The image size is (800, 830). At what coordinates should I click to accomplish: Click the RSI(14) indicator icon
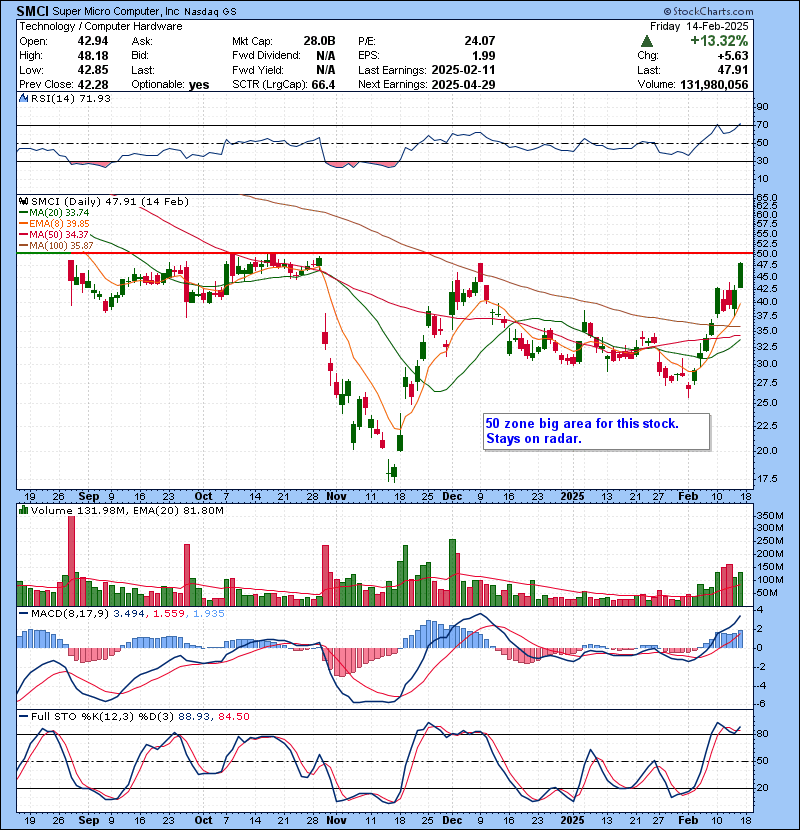click(x=24, y=98)
